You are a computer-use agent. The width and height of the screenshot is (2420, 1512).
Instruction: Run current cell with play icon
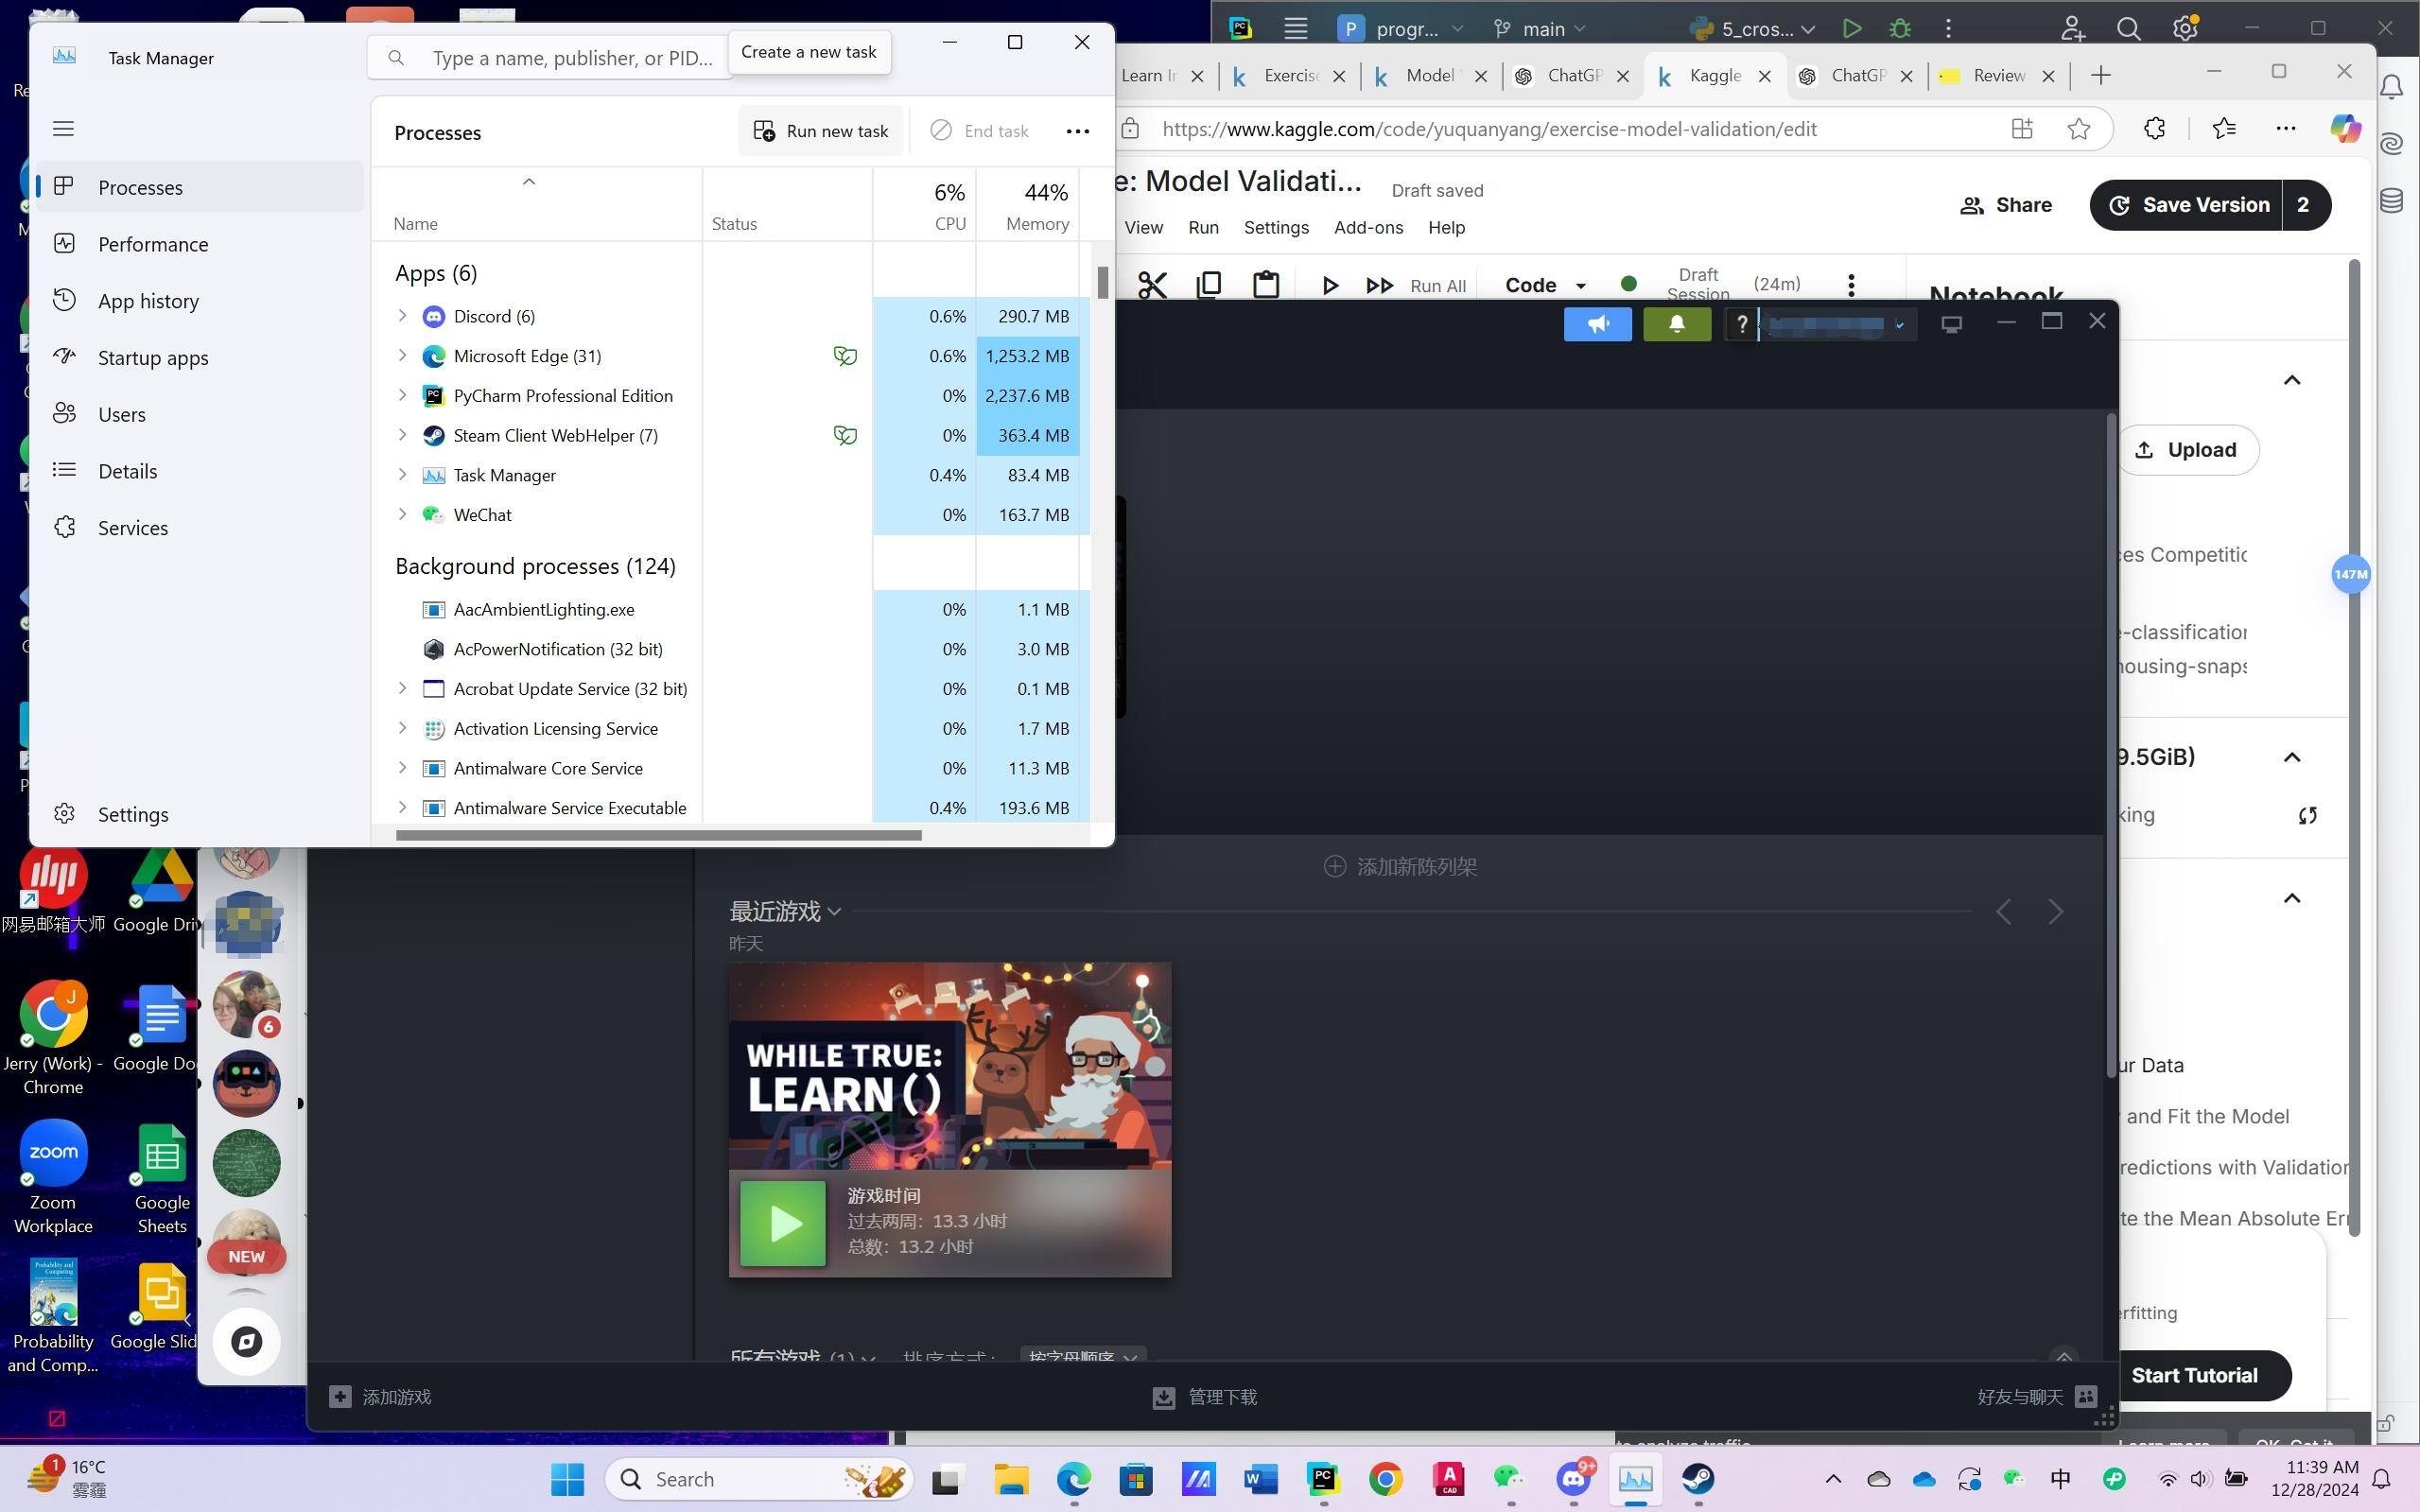click(x=1329, y=285)
